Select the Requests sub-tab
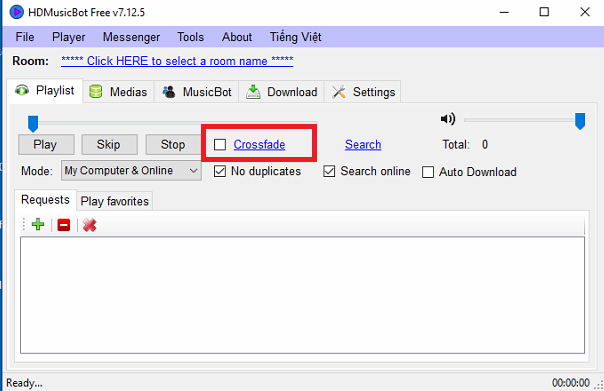Viewport: 604px width, 391px height. point(45,200)
